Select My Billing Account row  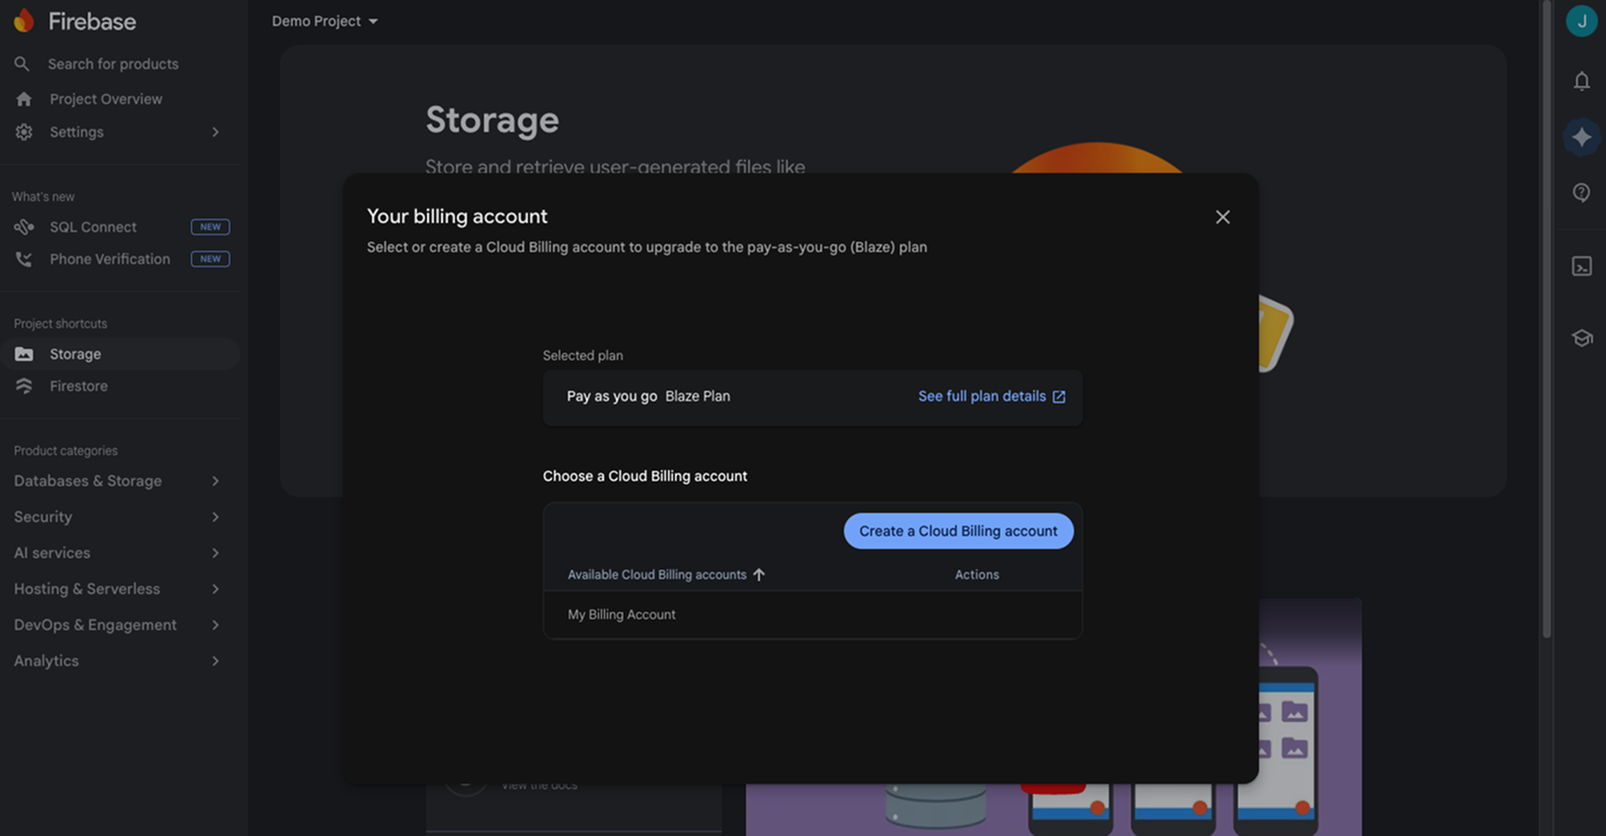click(x=812, y=615)
